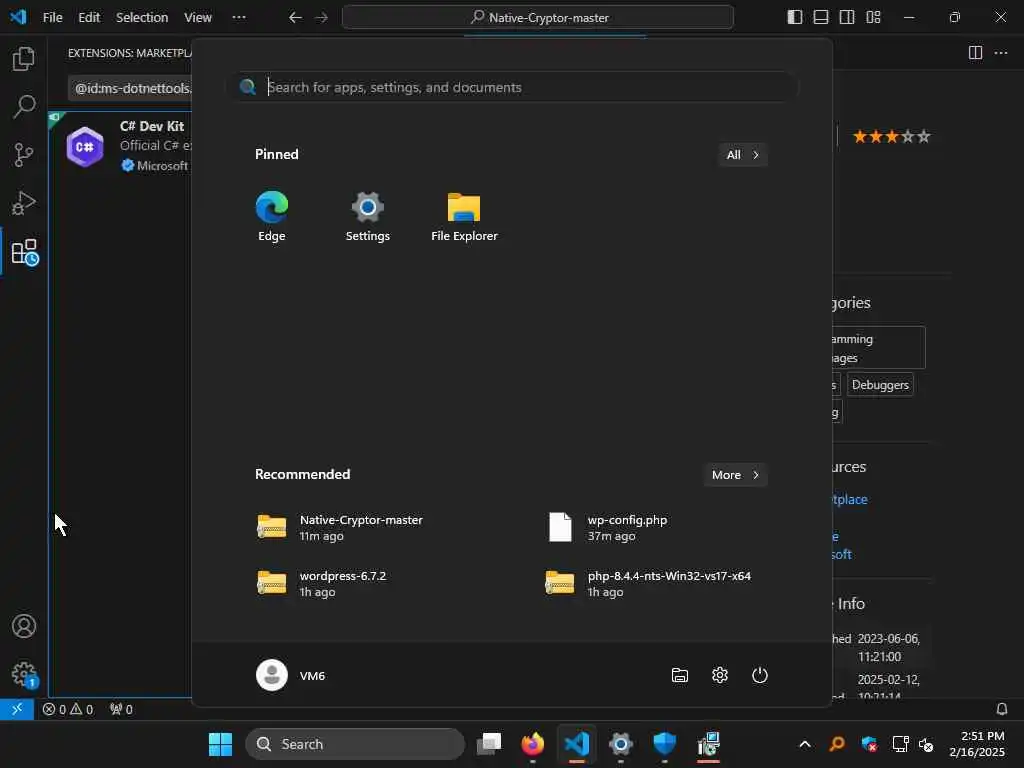This screenshot has width=1024, height=768.
Task: Go back with the navigation arrow
Action: click(295, 18)
